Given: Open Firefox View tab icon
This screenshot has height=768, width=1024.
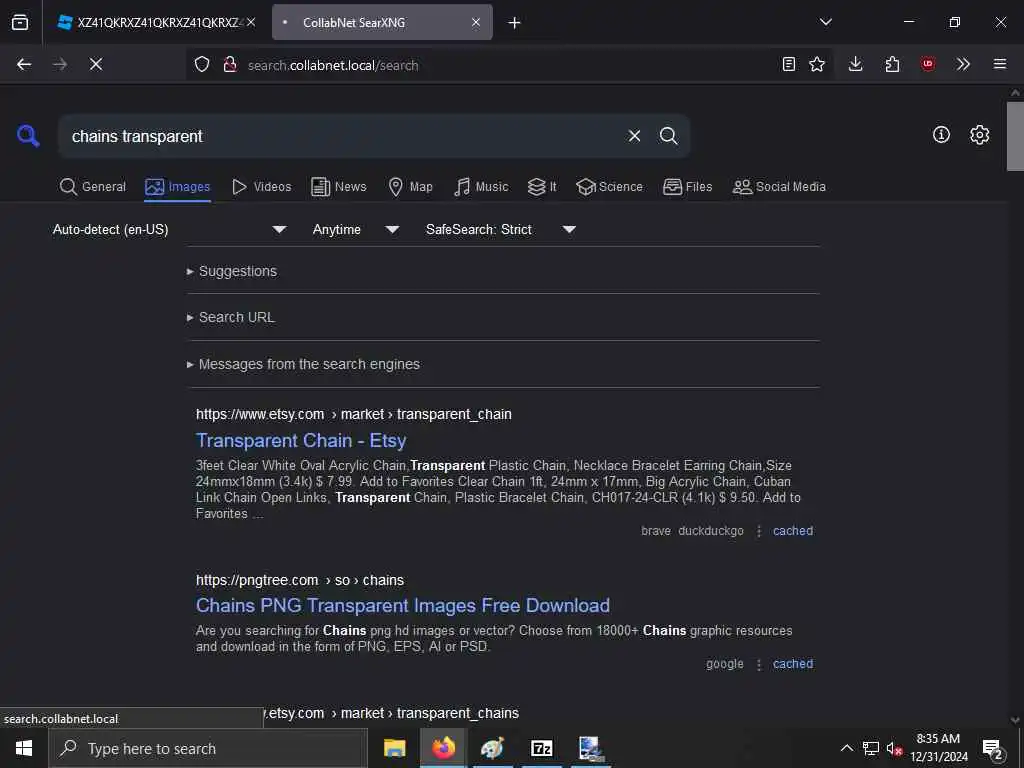Looking at the screenshot, I should click(x=20, y=22).
